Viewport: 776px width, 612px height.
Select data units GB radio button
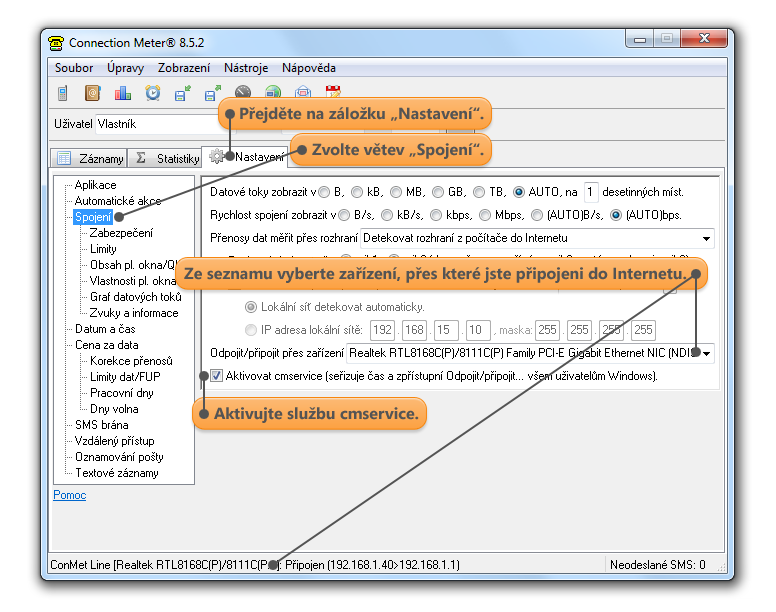click(438, 192)
